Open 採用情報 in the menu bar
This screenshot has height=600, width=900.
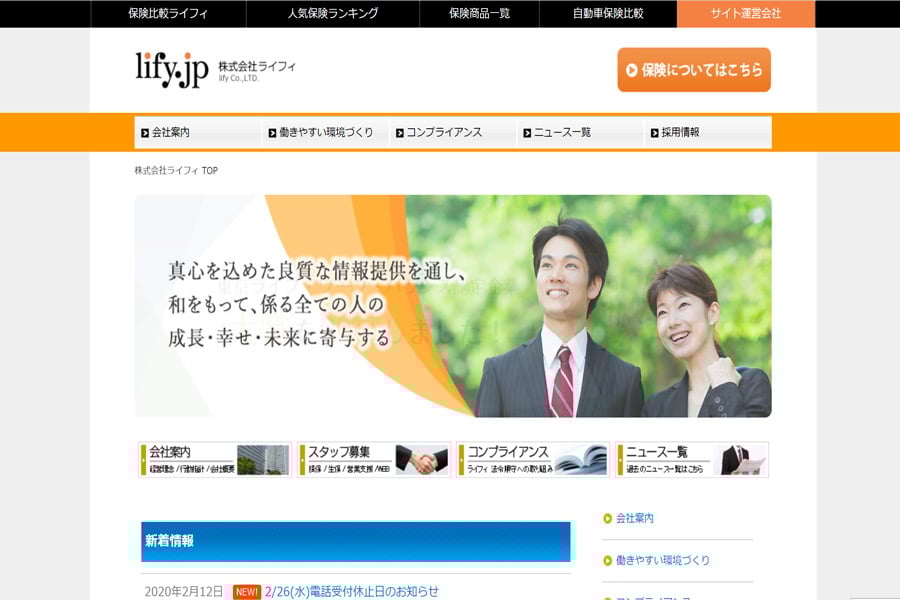[x=708, y=132]
